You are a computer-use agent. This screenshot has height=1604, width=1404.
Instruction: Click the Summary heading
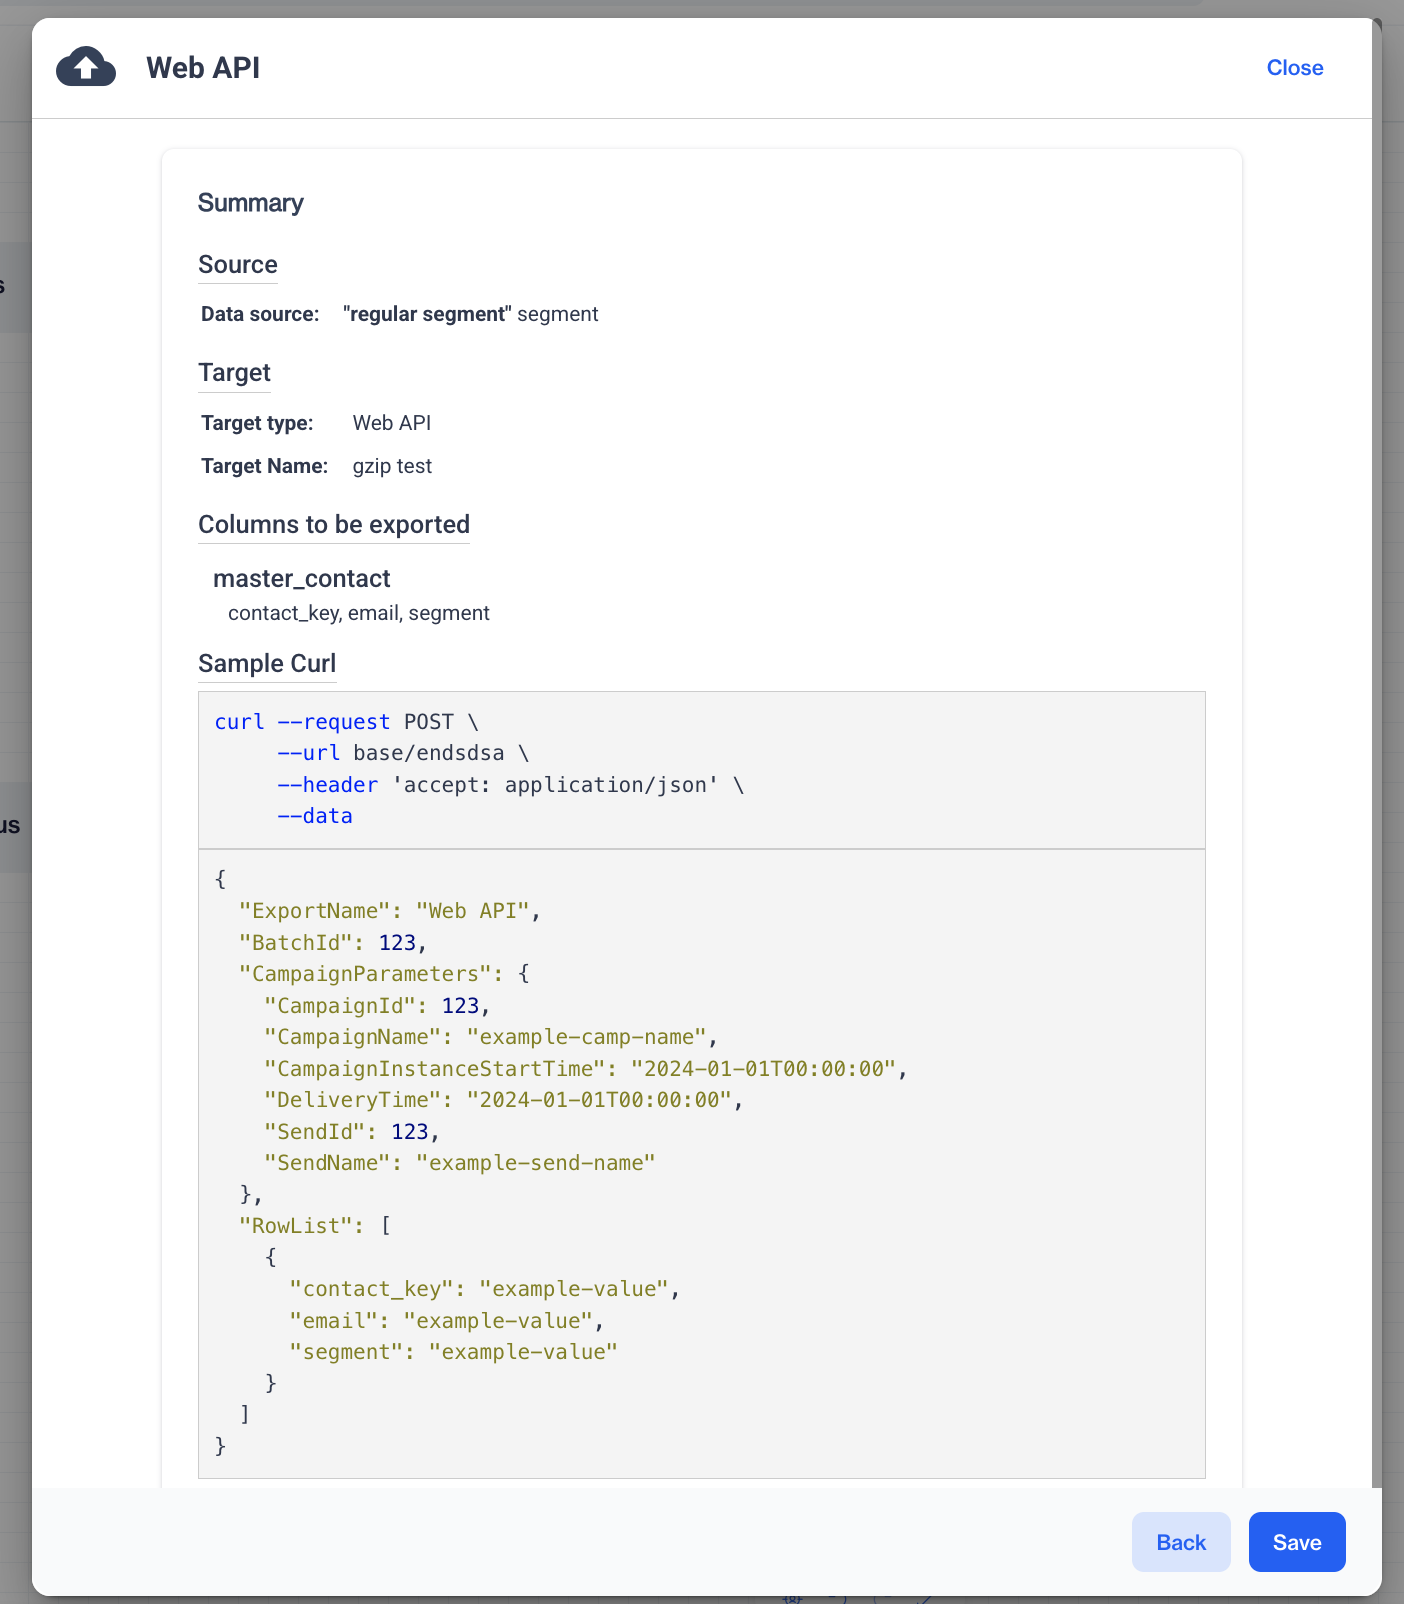(x=250, y=203)
